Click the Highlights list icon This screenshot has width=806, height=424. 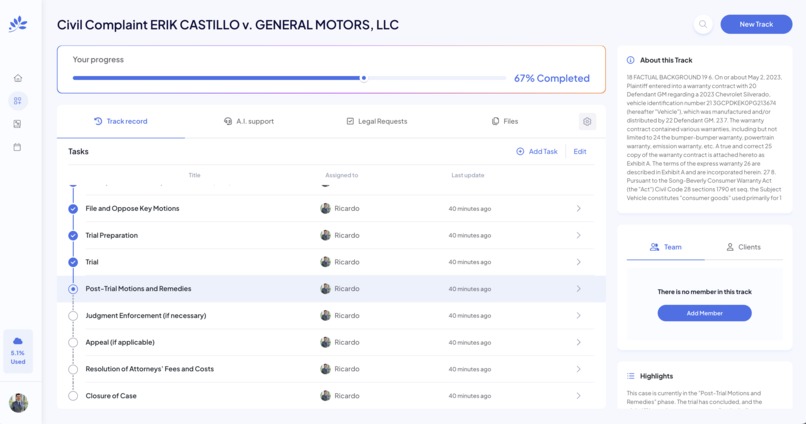pyautogui.click(x=631, y=376)
